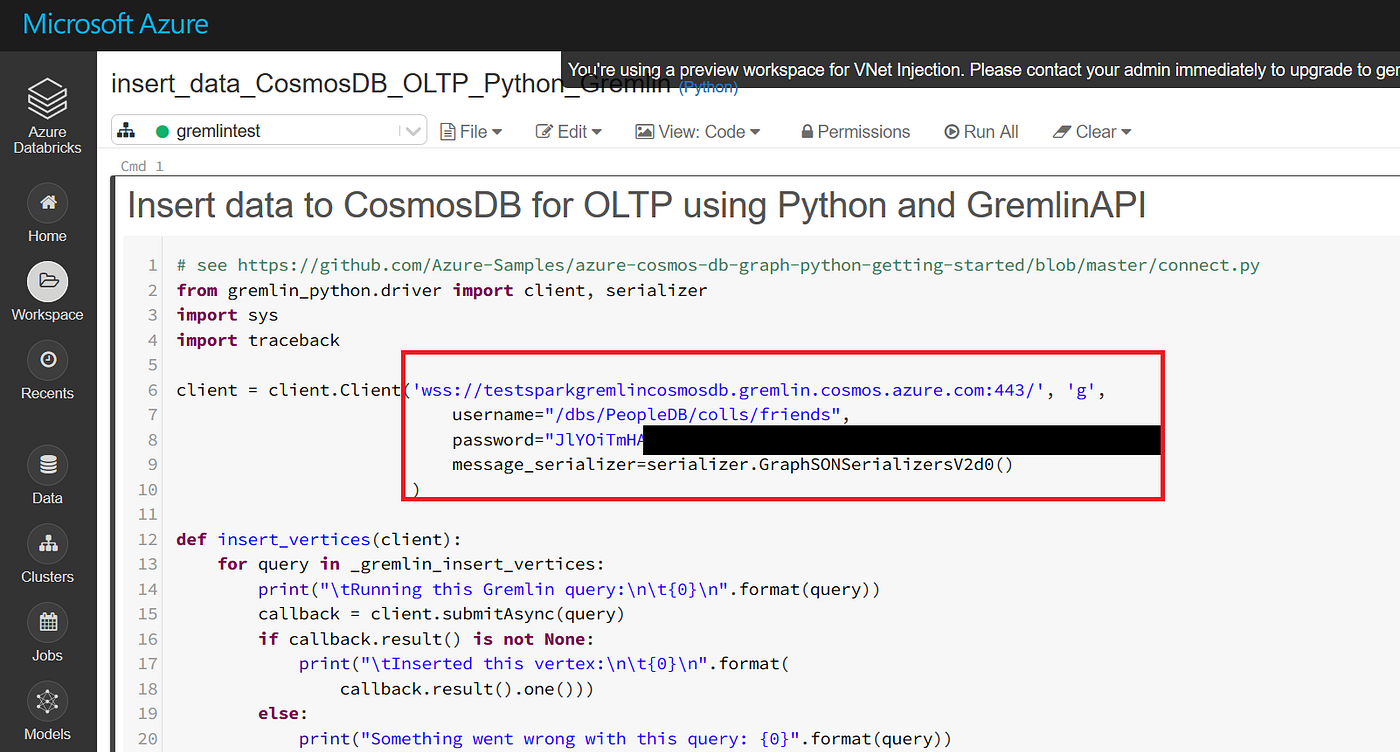
Task: Open the View: Code menu
Action: [x=698, y=131]
